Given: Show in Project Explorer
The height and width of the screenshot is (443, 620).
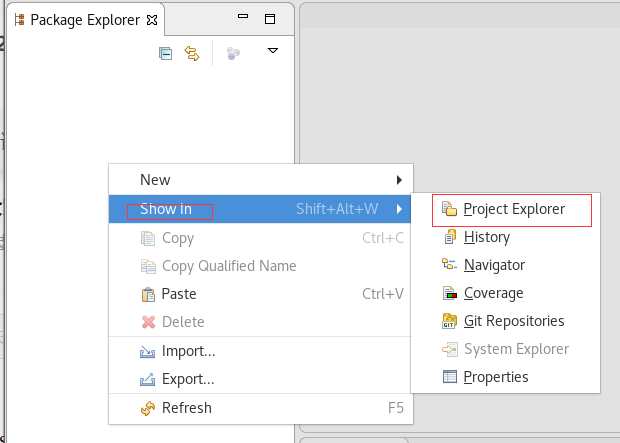Looking at the screenshot, I should coord(505,209).
